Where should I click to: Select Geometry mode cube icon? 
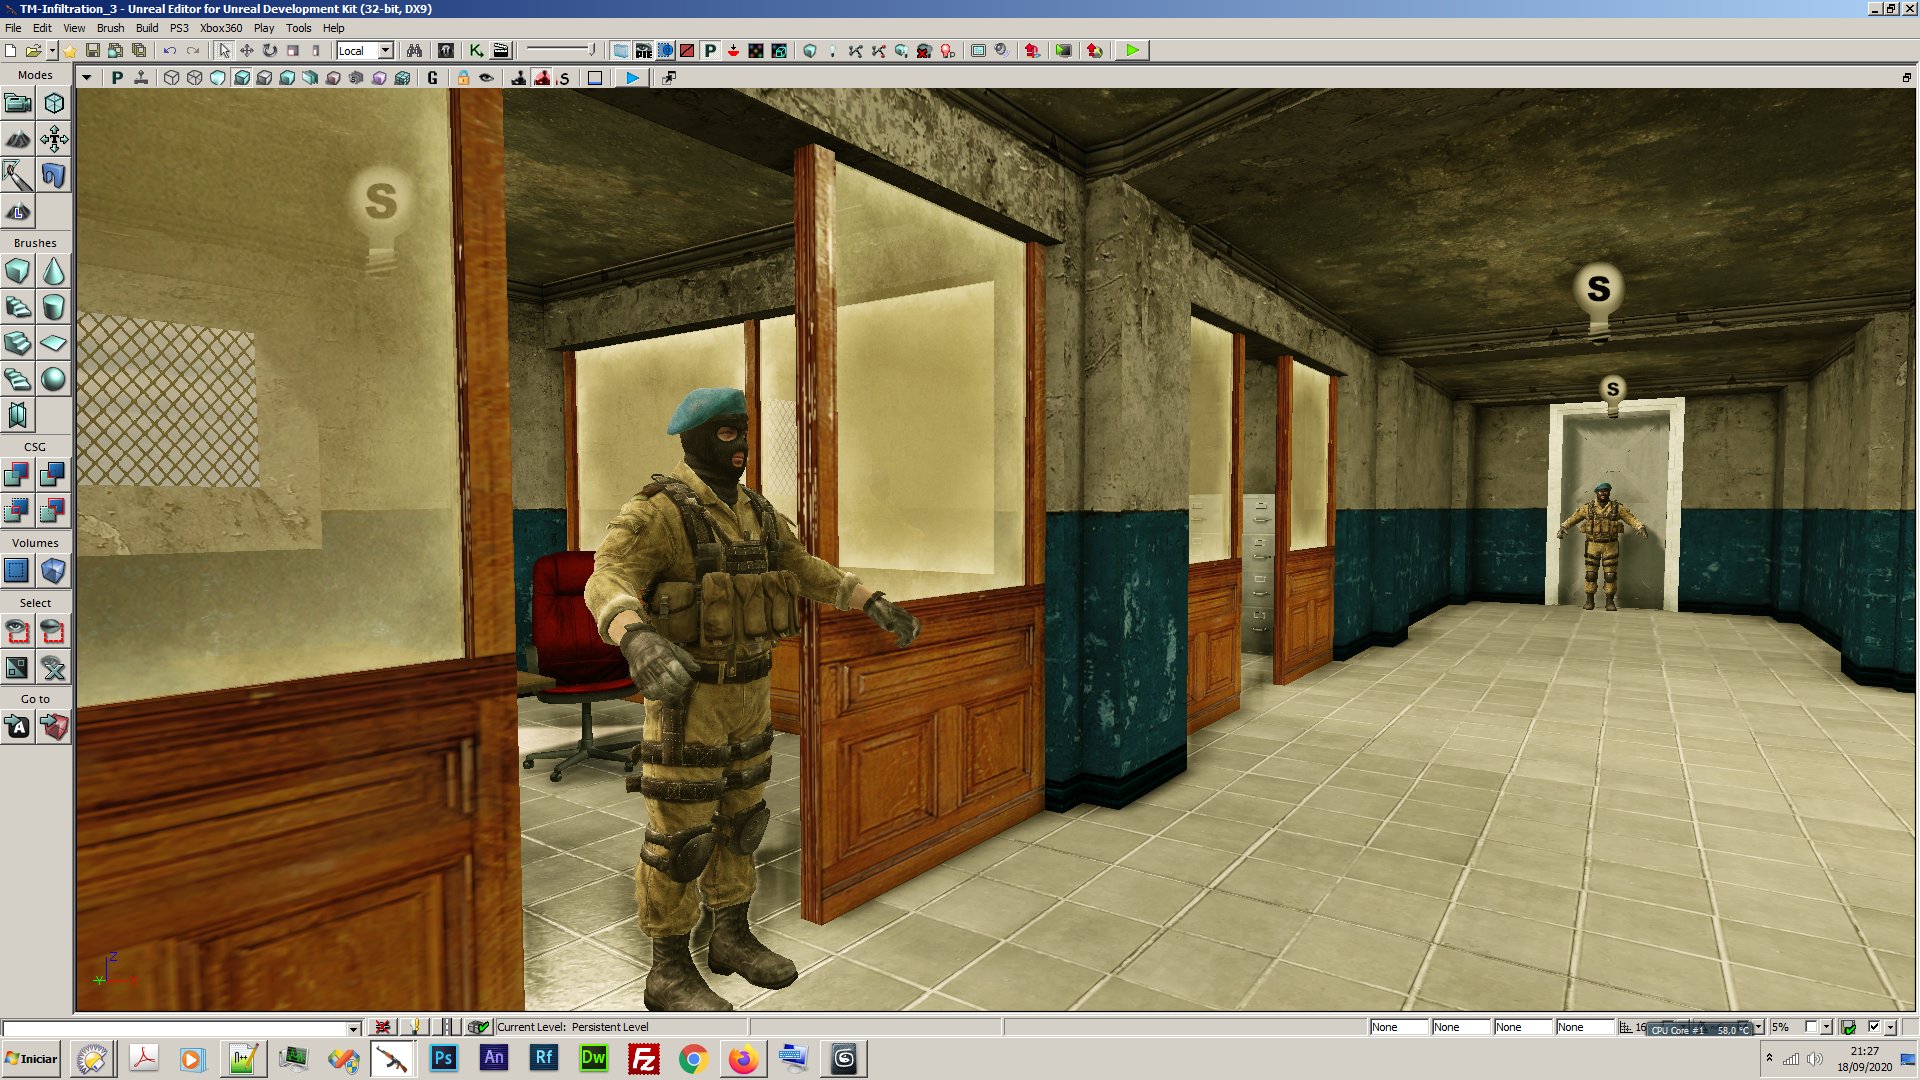54,103
